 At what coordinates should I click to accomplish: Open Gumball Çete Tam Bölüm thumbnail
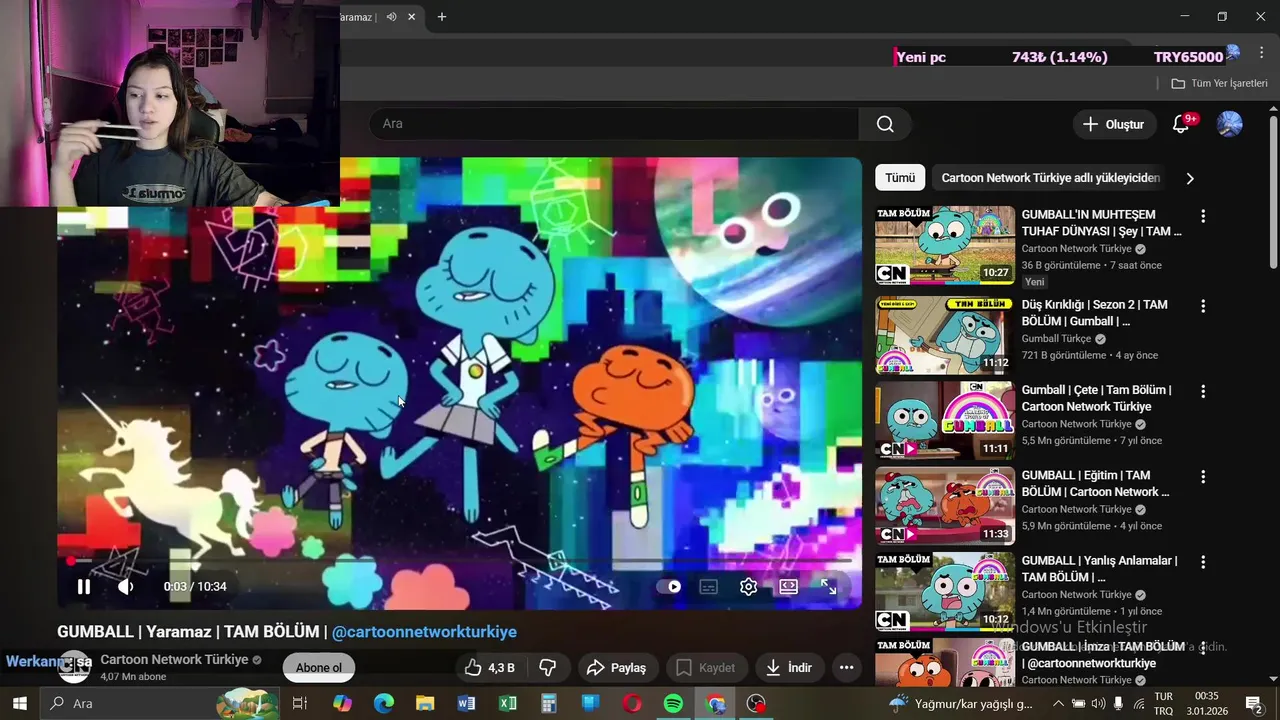coord(945,421)
